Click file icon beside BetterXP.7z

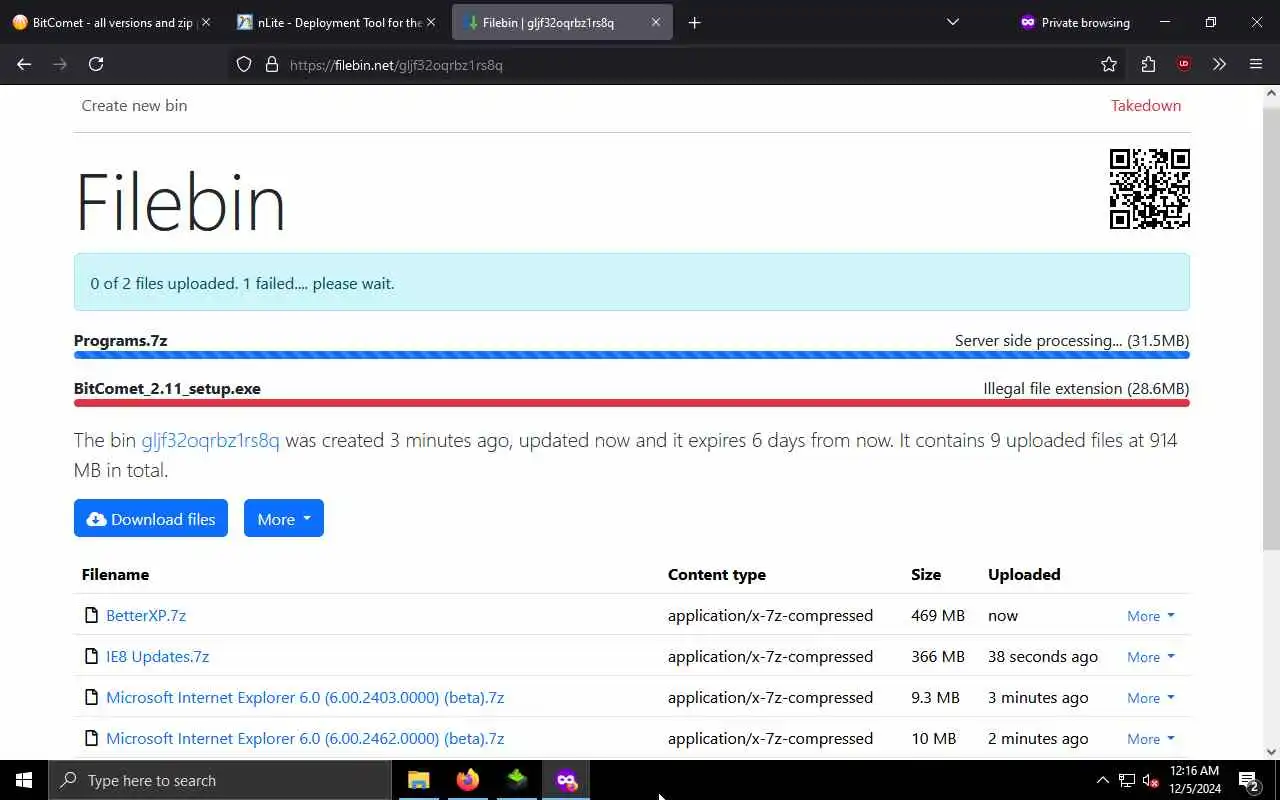click(x=92, y=615)
